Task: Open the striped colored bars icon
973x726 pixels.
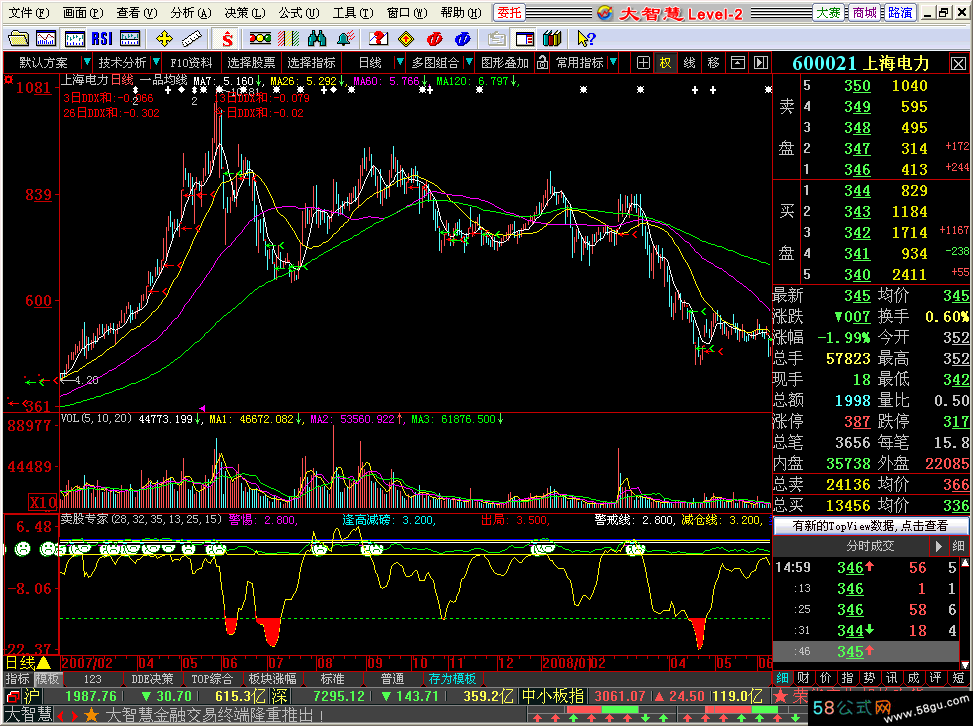Action: [289, 39]
